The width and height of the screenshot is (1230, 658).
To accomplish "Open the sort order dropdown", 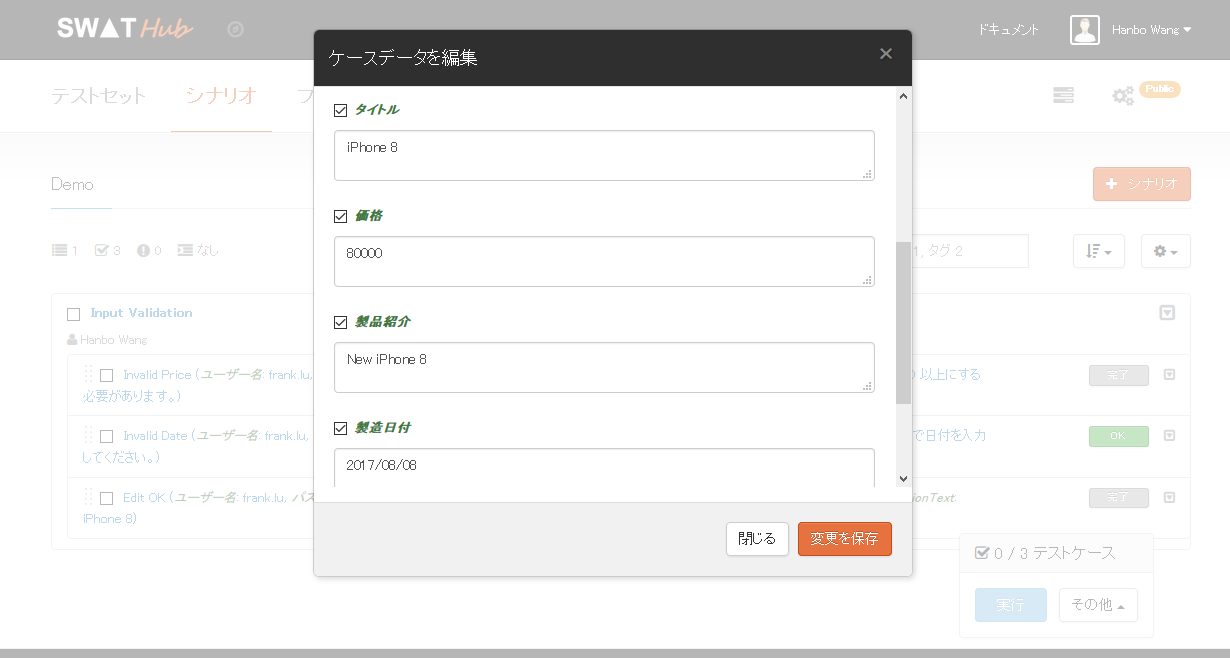I will pyautogui.click(x=1098, y=252).
